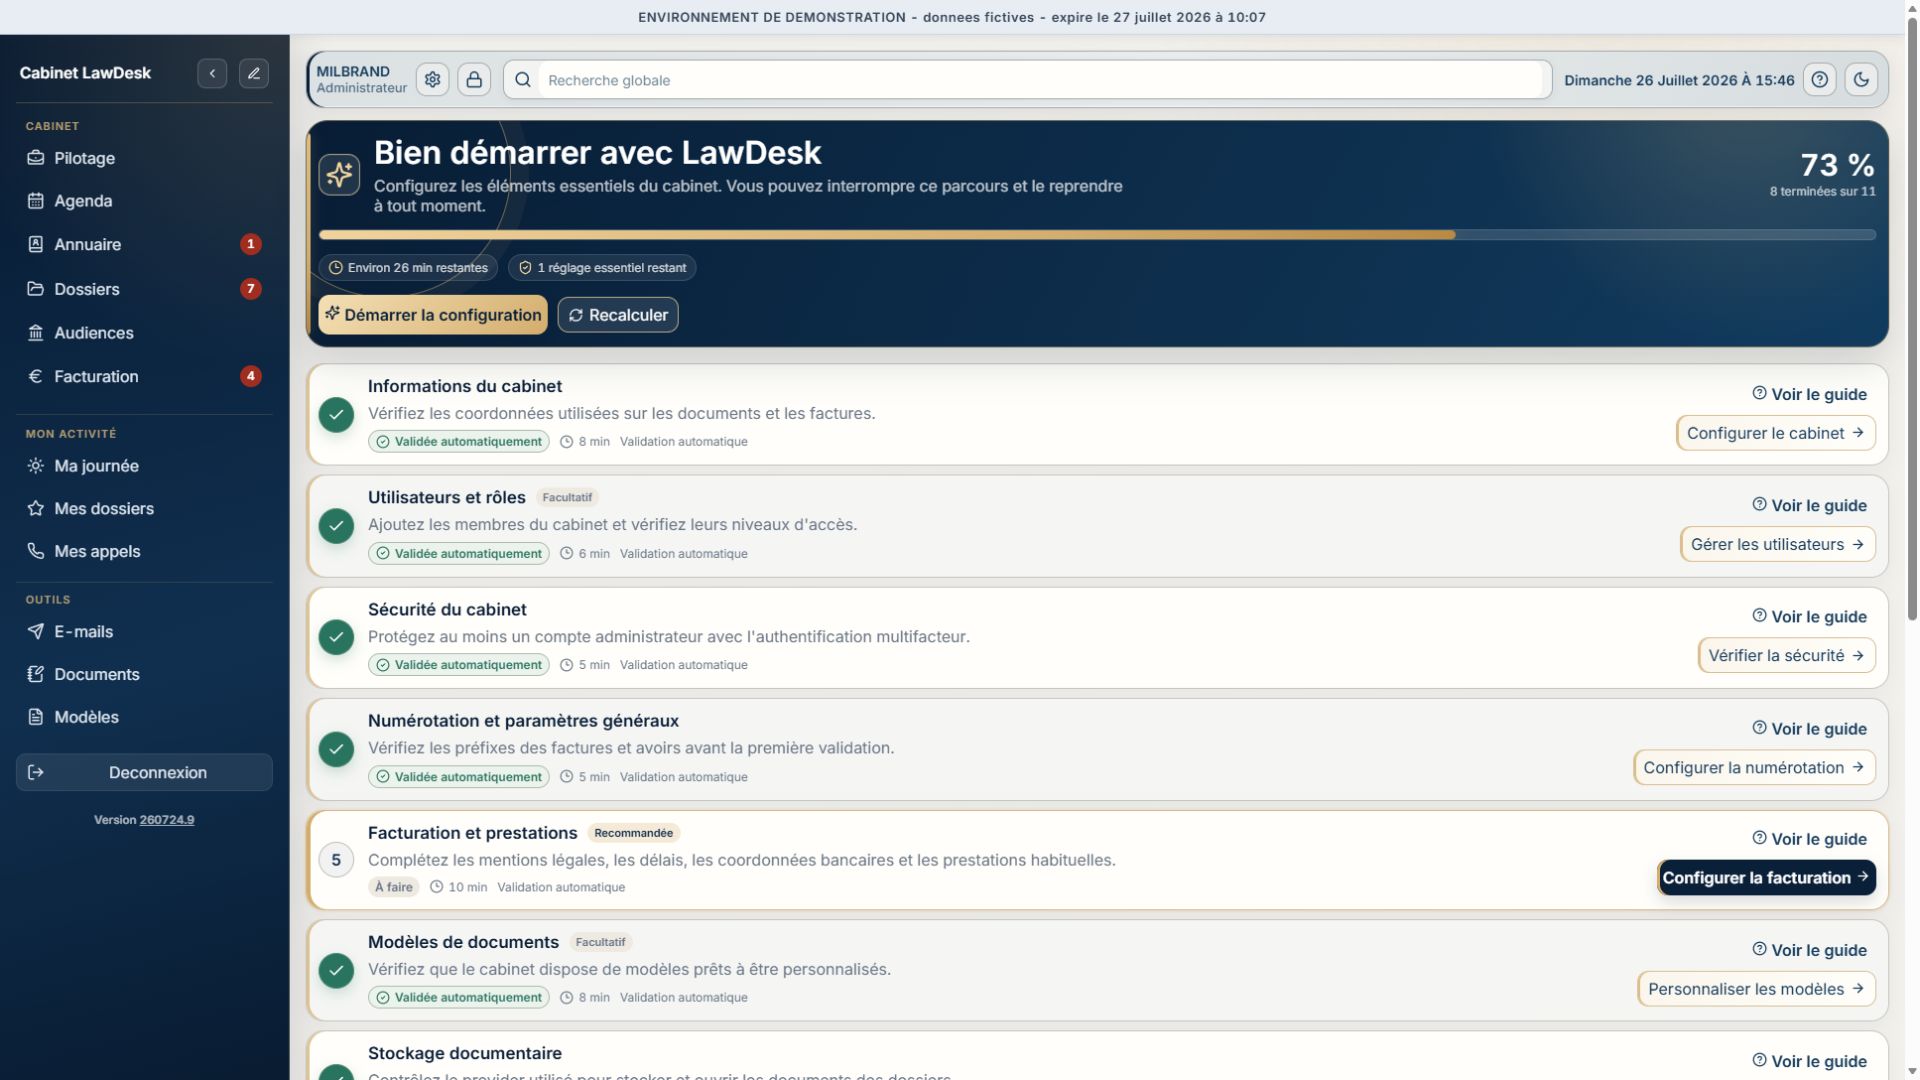
Task: Click the magnifier search icon
Action: (x=523, y=80)
